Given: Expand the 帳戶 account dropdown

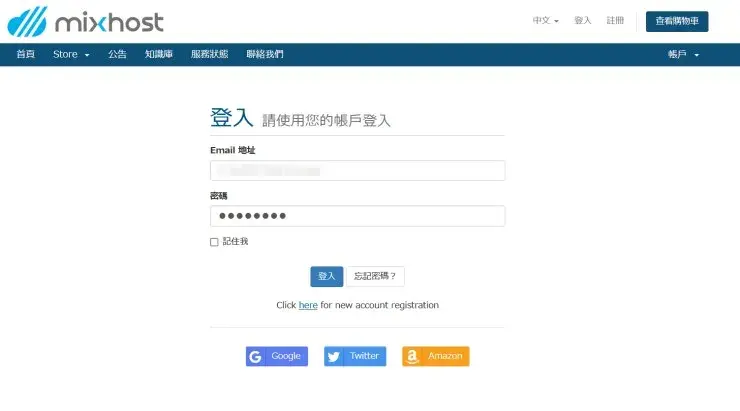Looking at the screenshot, I should (683, 54).
